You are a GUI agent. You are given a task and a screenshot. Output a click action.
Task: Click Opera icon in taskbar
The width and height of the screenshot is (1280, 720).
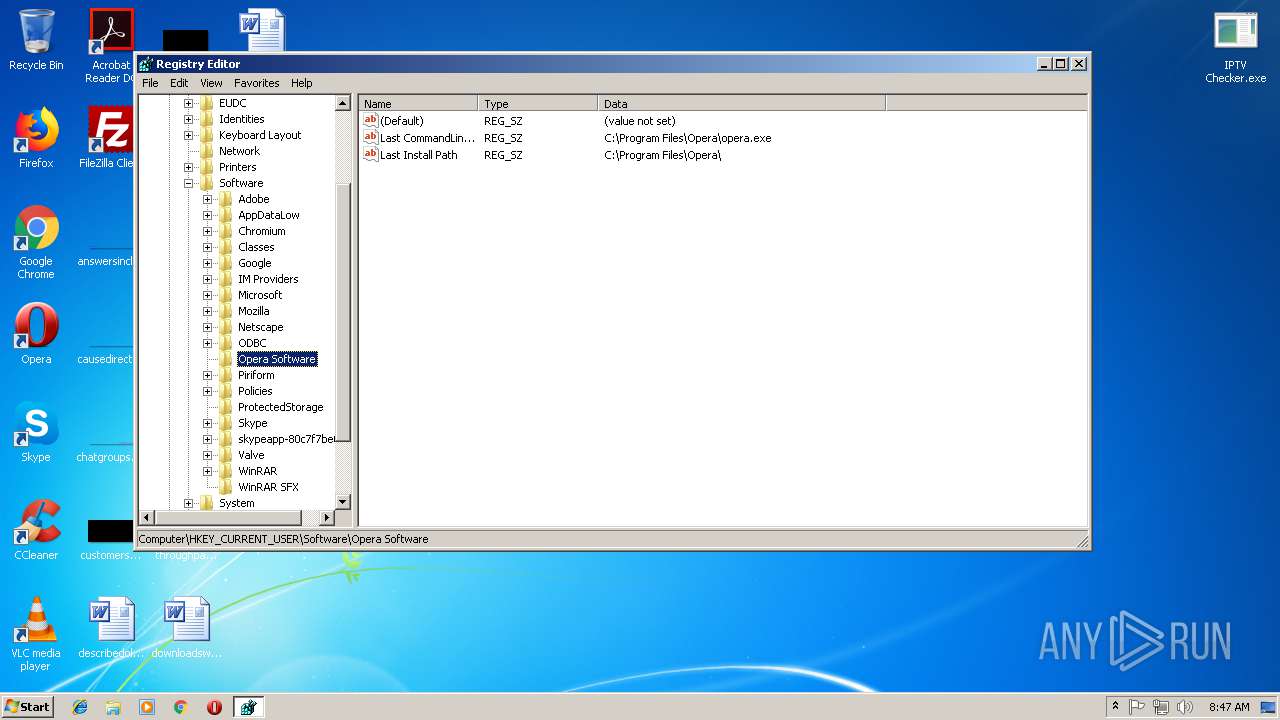click(x=214, y=707)
